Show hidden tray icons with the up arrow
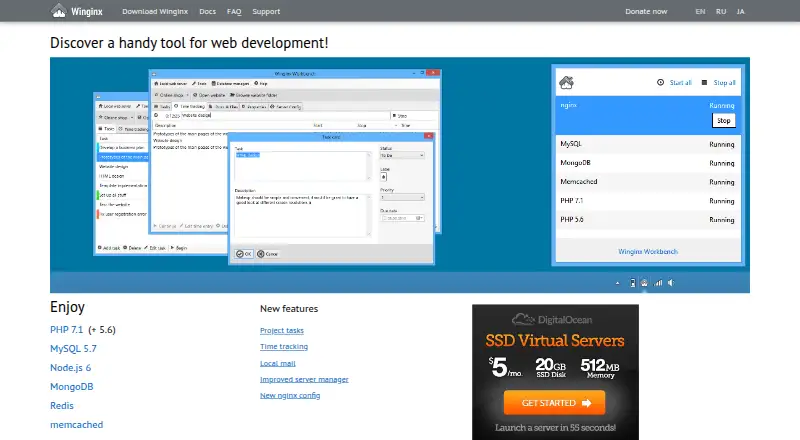Viewport: 800px width, 440px height. tap(617, 283)
